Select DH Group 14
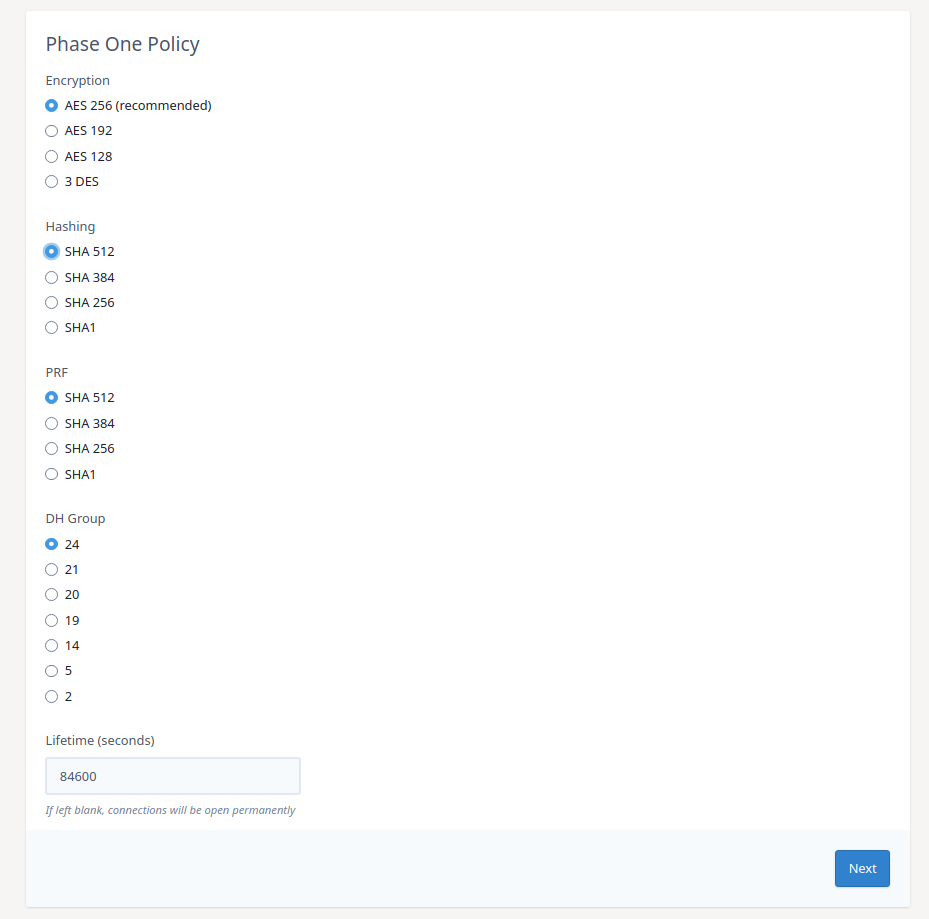The height and width of the screenshot is (919, 929). (x=51, y=645)
